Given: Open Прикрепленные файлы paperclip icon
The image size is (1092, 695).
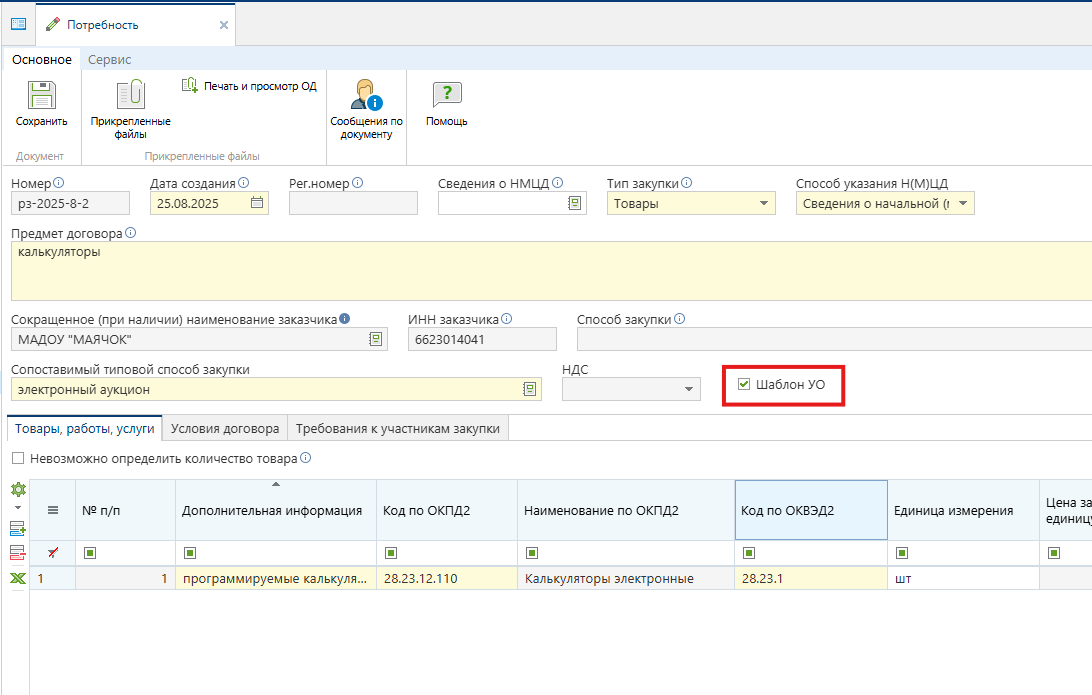Looking at the screenshot, I should pos(130,95).
